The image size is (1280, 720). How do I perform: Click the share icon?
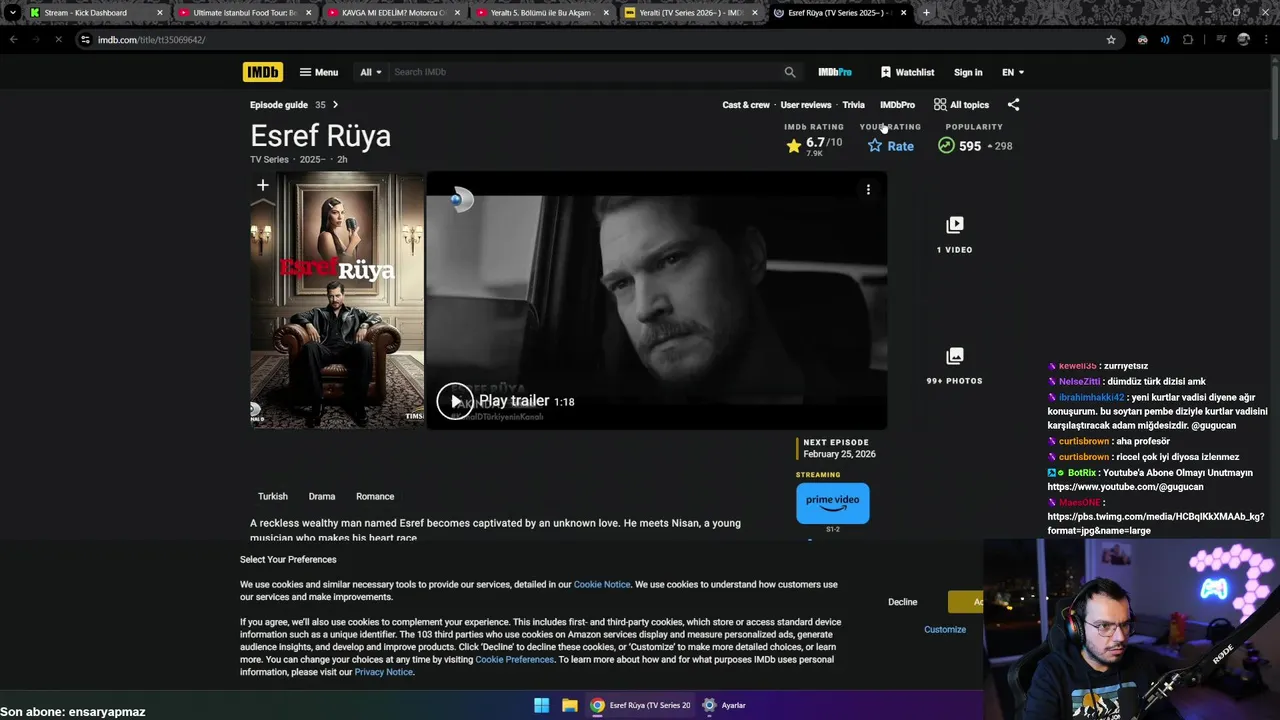point(1013,105)
